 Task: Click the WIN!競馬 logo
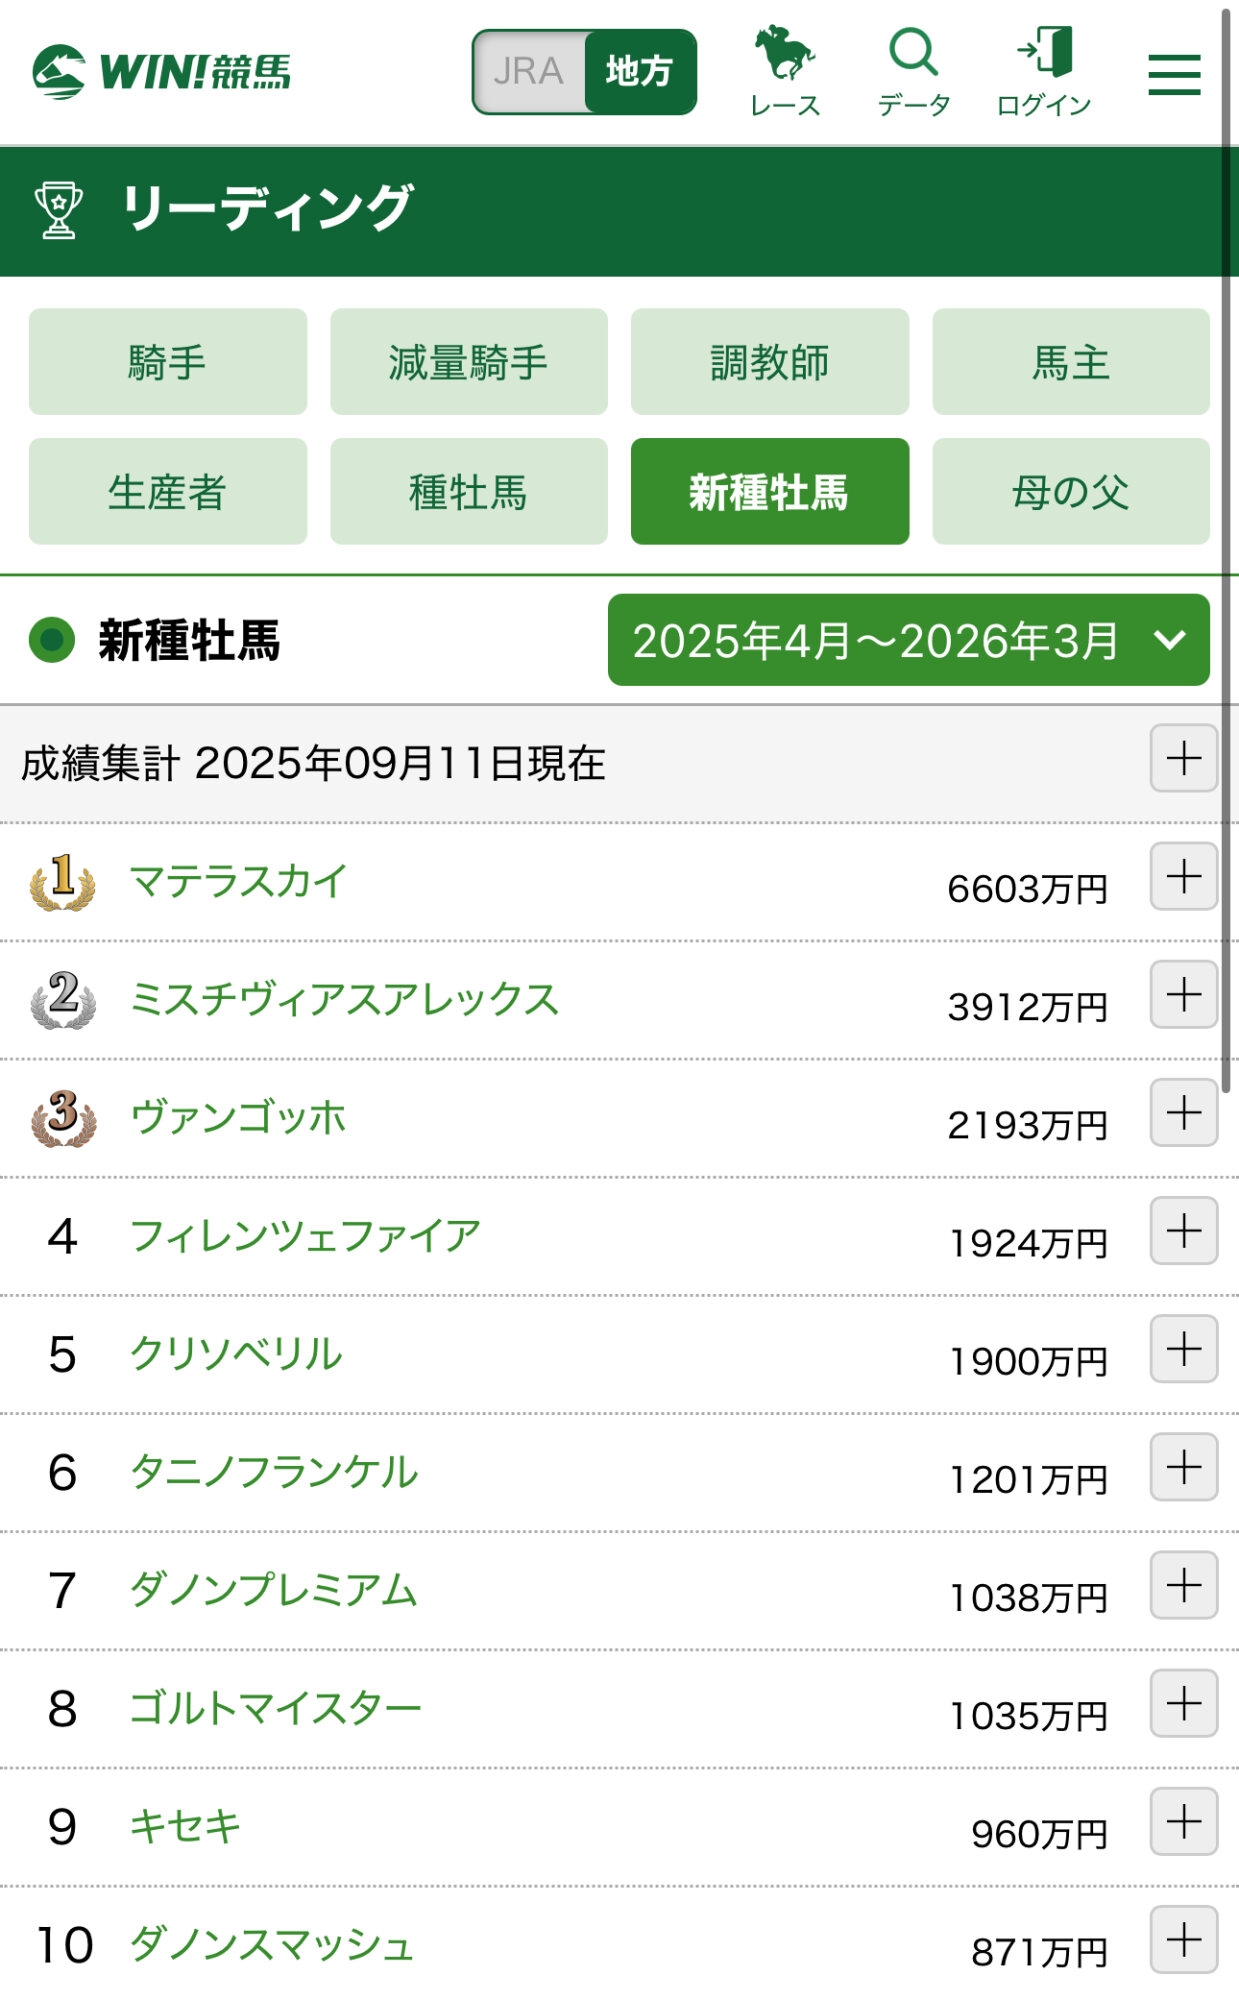coord(161,72)
